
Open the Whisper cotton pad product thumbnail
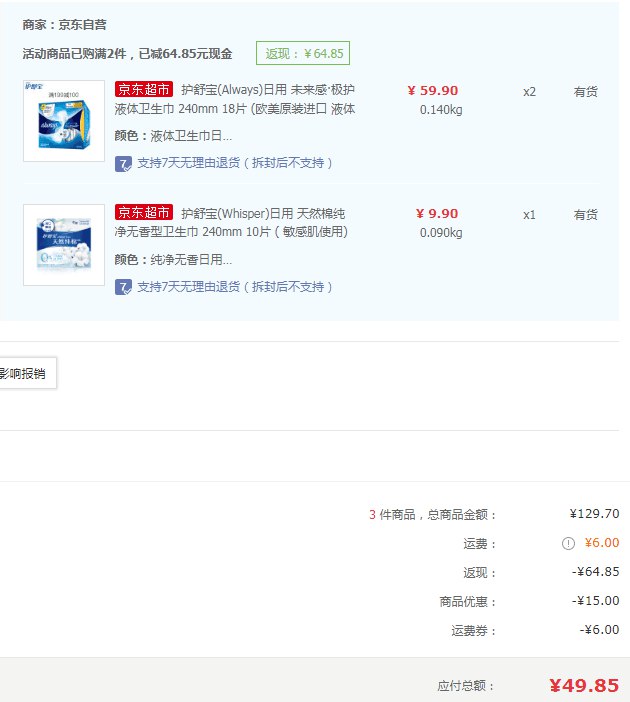64,245
